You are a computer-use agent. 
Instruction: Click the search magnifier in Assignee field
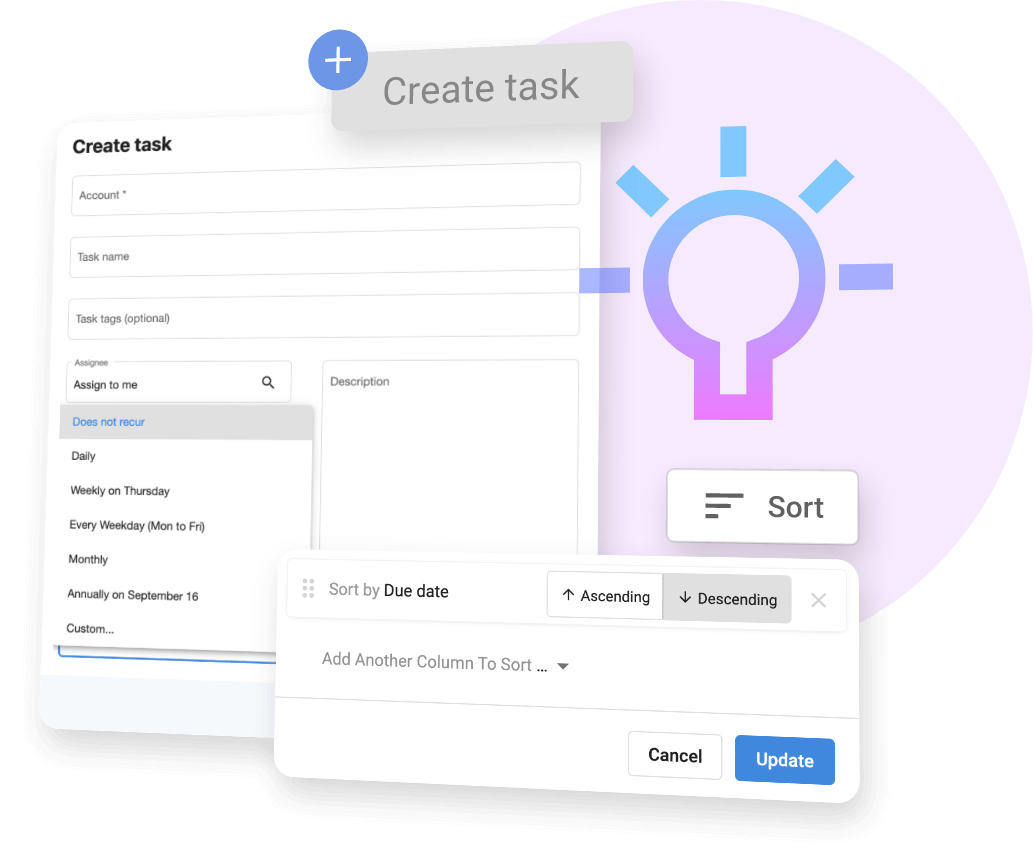[x=268, y=382]
